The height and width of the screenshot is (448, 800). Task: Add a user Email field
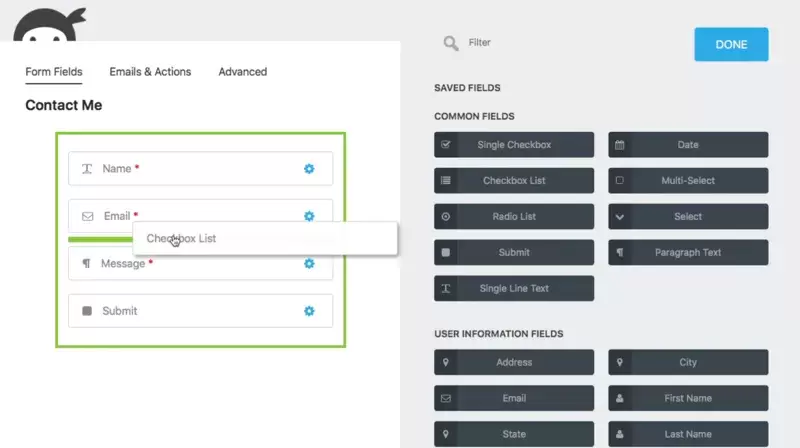tap(514, 399)
